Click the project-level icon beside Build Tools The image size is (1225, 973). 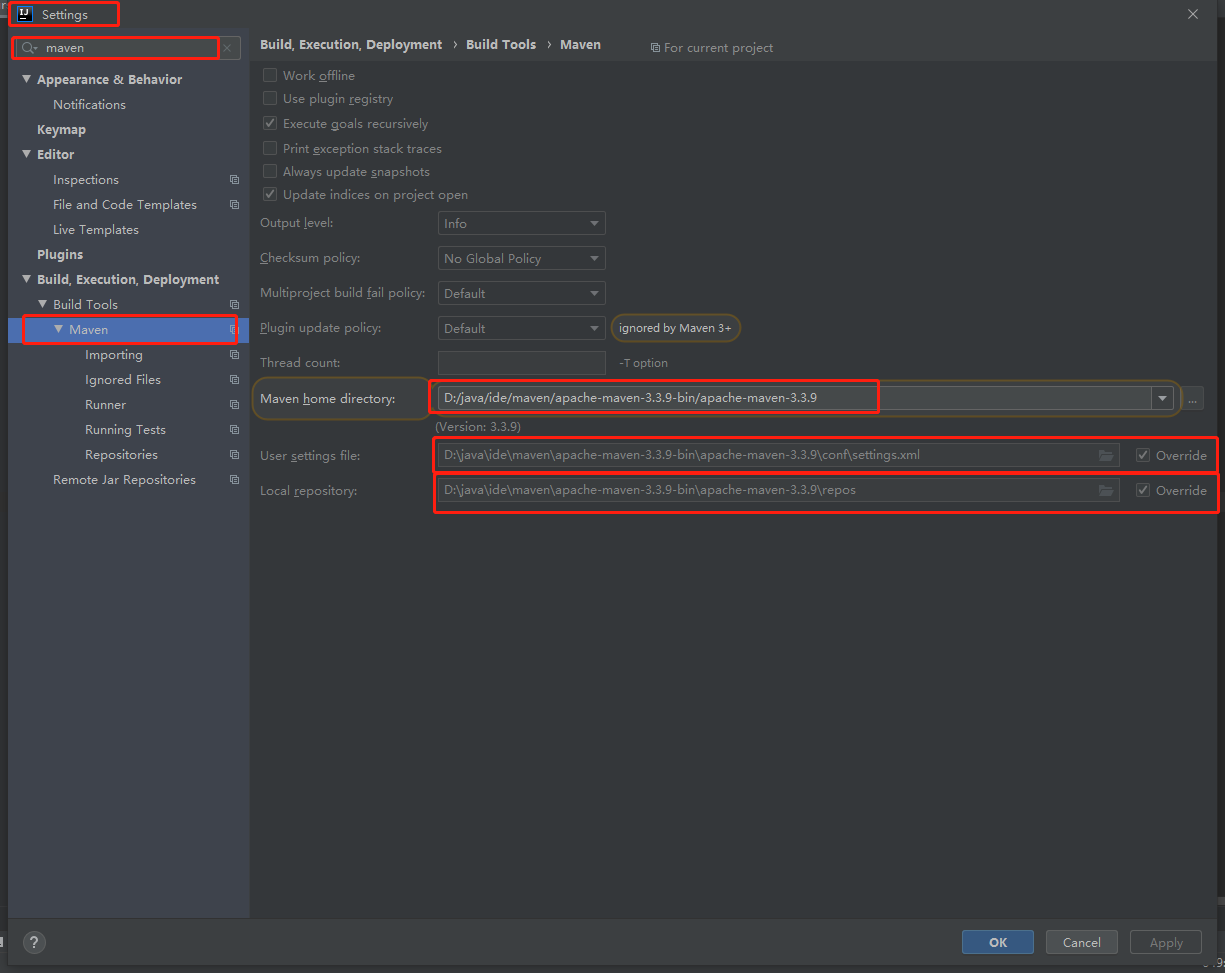234,305
